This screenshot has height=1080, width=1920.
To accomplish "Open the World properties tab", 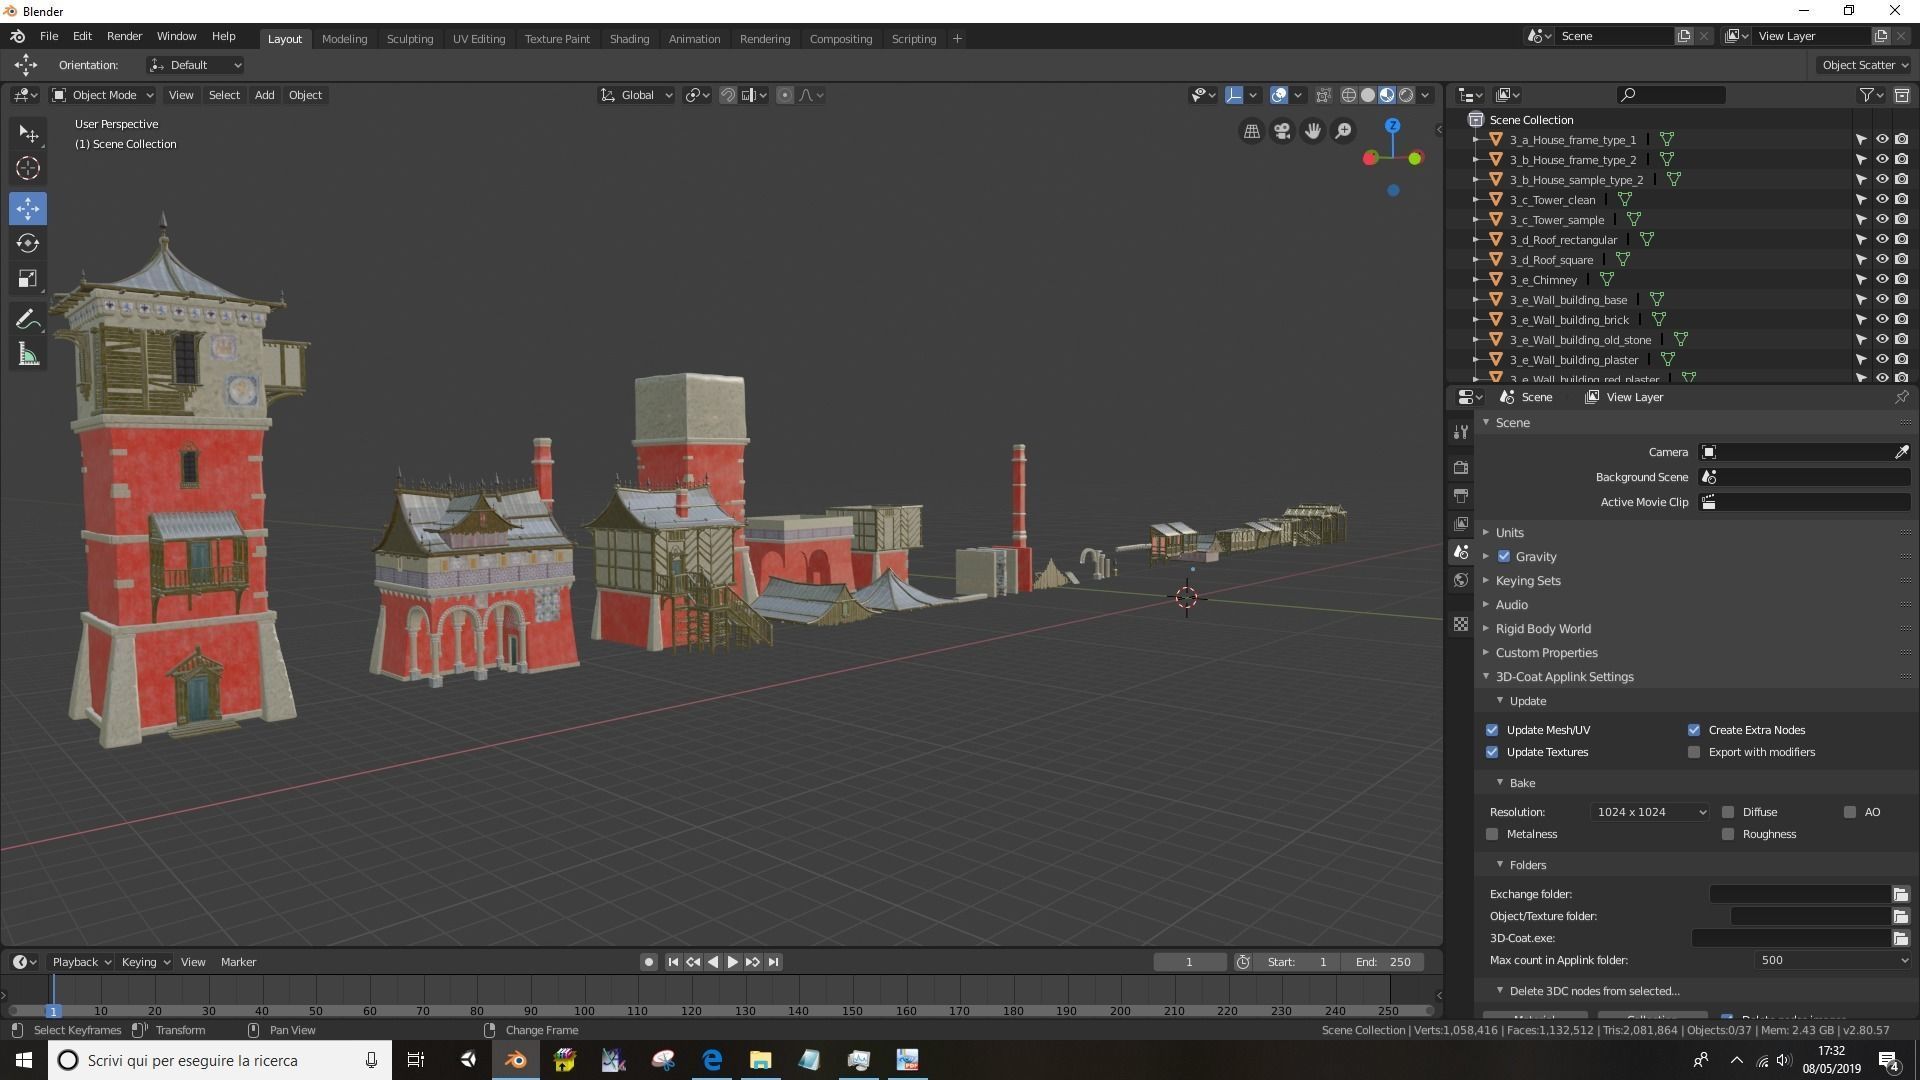I will tap(1461, 580).
